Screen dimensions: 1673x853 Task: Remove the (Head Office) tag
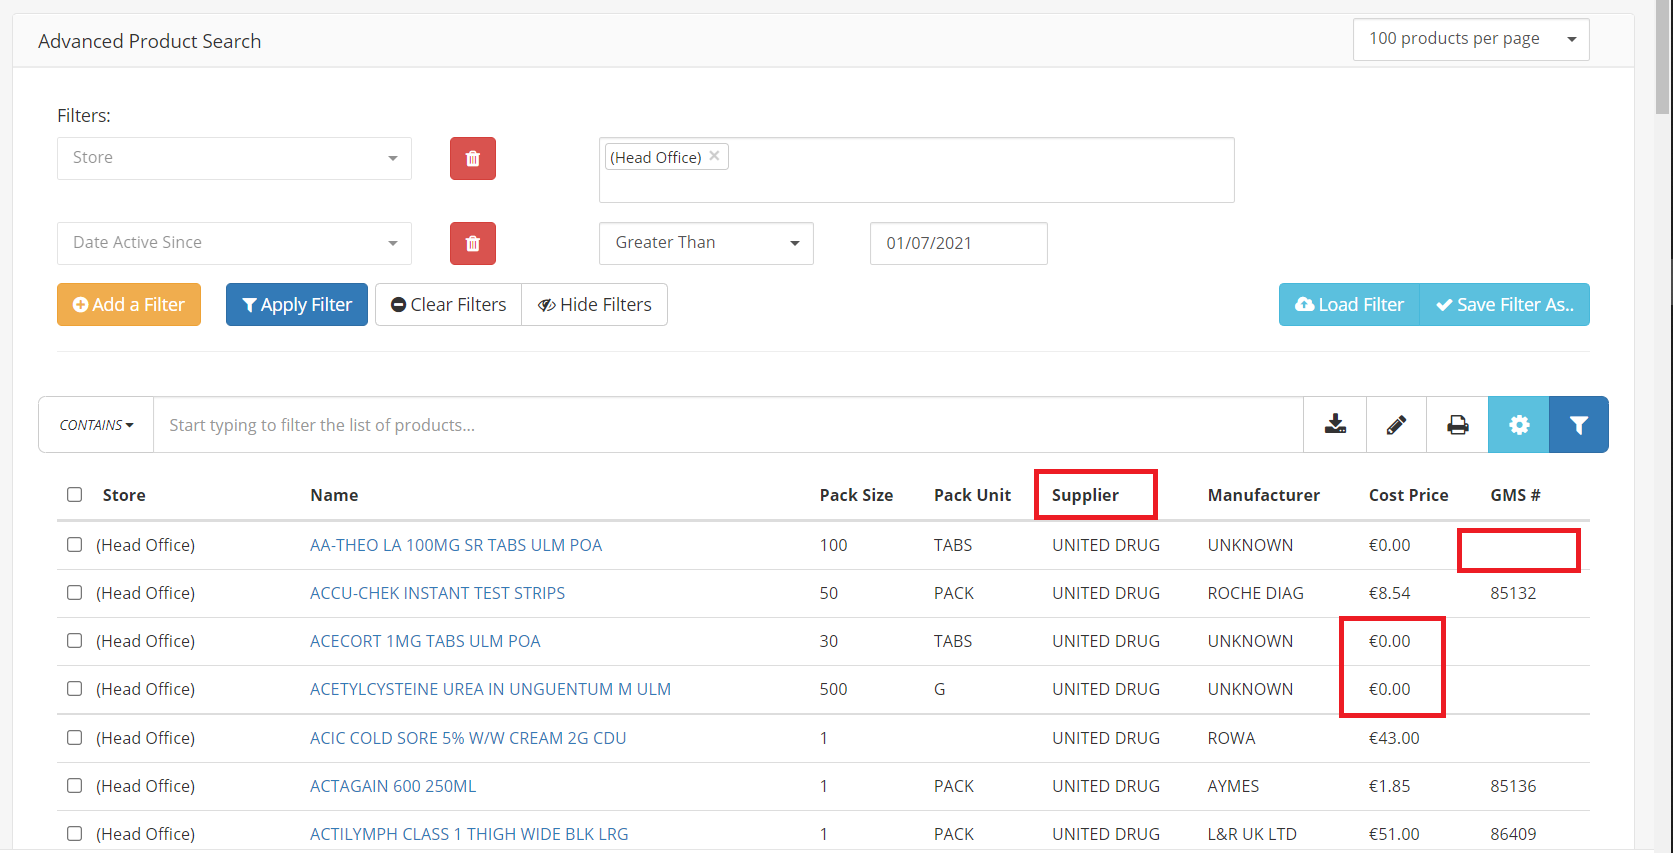tap(714, 156)
